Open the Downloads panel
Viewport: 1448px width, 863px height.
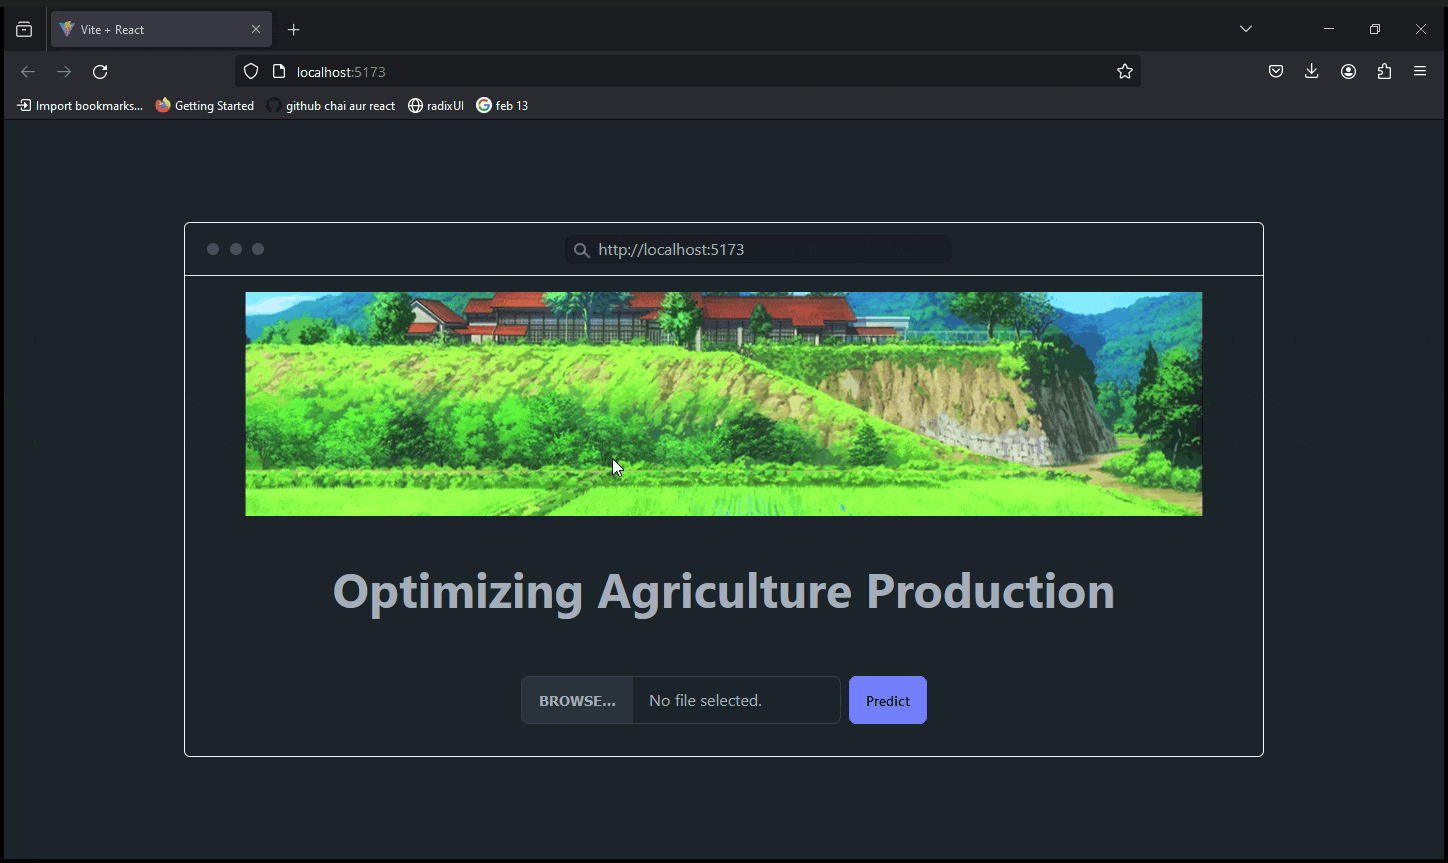pos(1311,72)
